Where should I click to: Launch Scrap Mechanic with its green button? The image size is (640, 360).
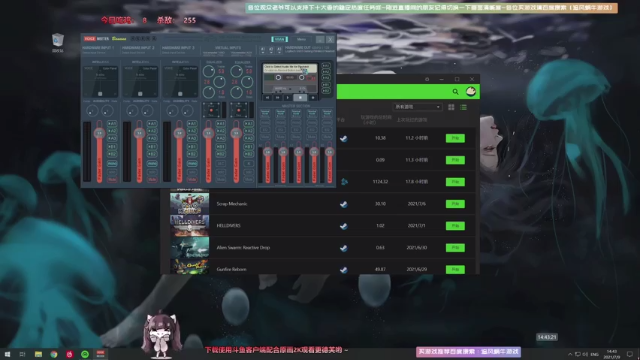(x=455, y=204)
